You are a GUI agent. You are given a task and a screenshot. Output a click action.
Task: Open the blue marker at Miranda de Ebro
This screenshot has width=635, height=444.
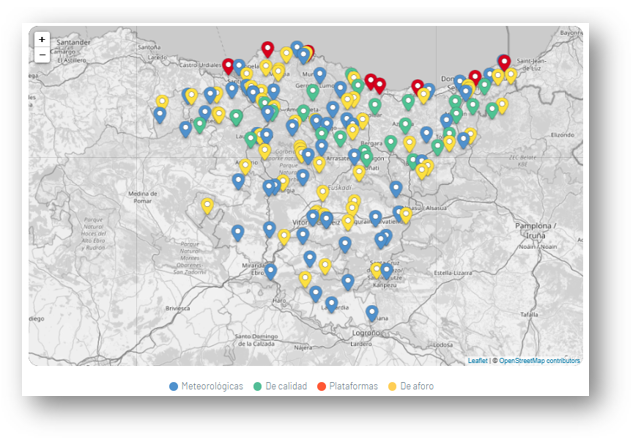[x=270, y=271]
